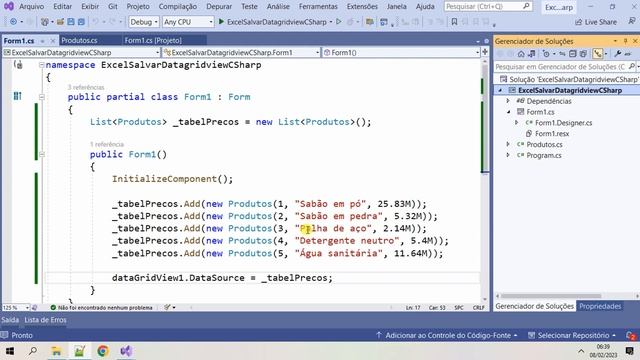Click Chrome icon in Windows taskbar

click(102, 351)
